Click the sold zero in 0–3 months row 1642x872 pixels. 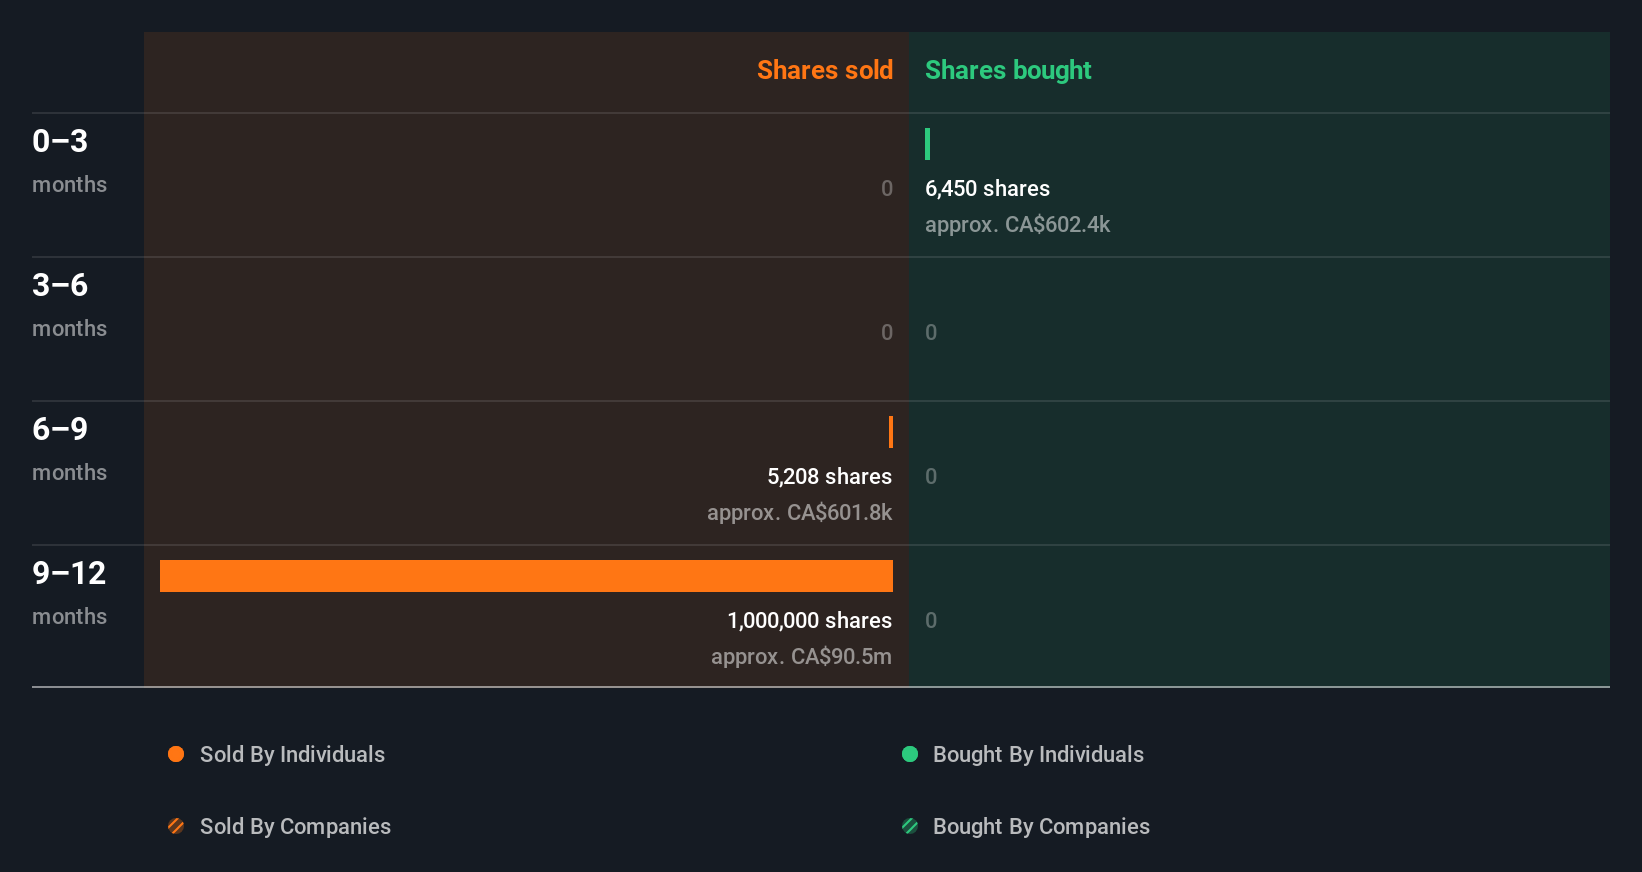[x=887, y=188]
